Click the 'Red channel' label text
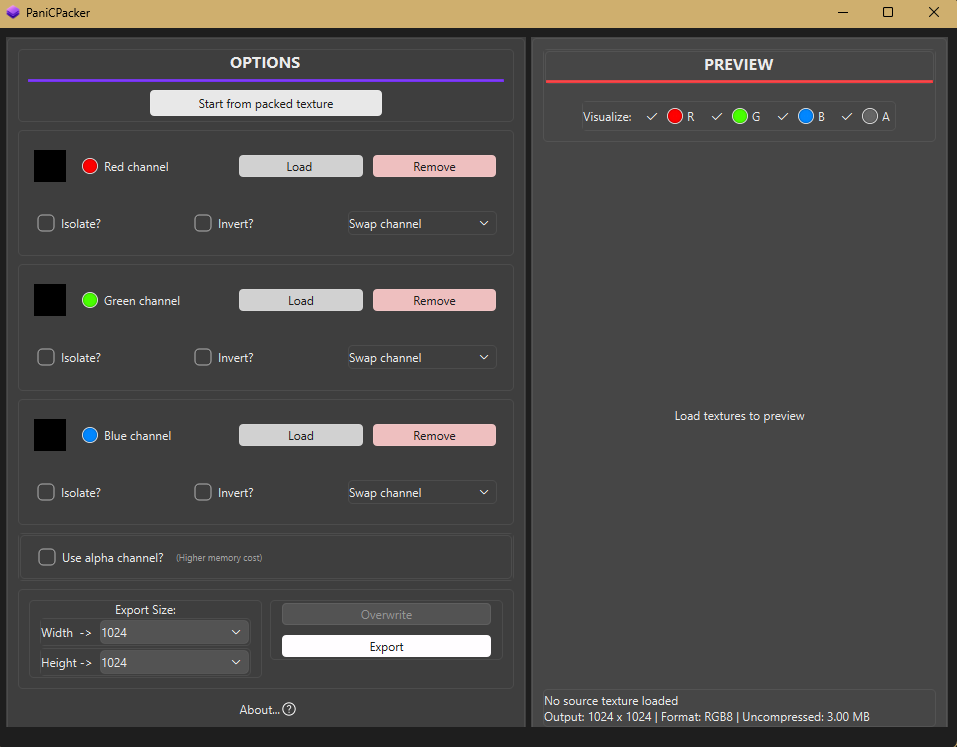This screenshot has height=747, width=957. tap(136, 167)
